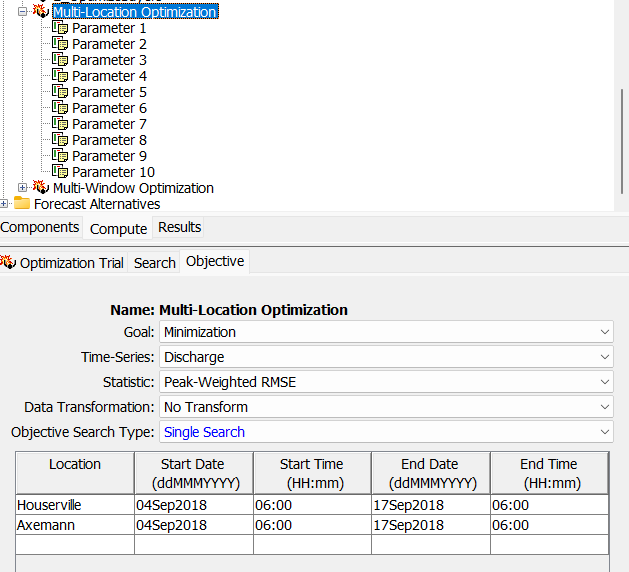Click the Parameter 8 icon

[60, 140]
